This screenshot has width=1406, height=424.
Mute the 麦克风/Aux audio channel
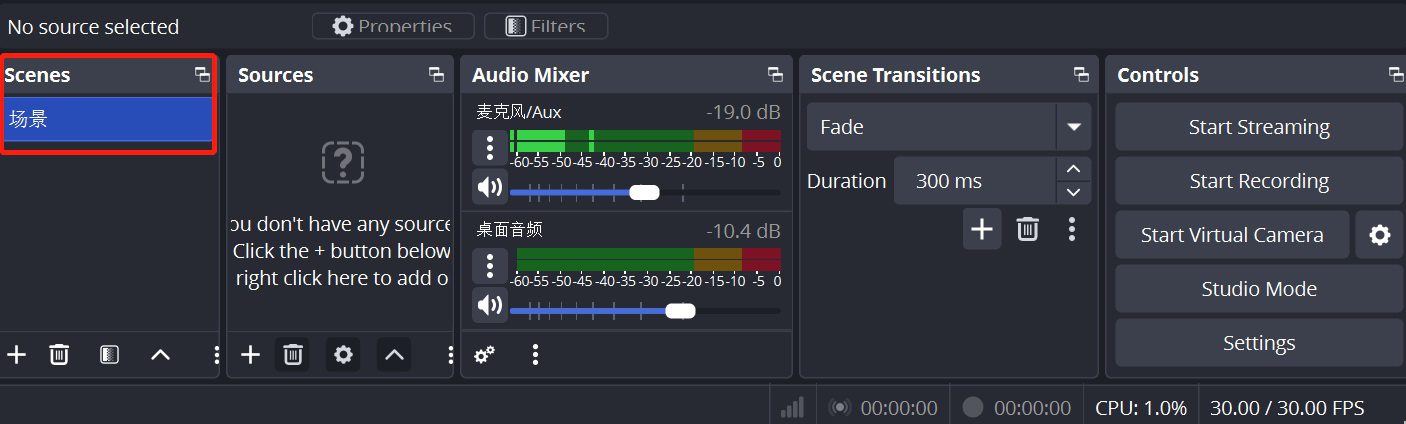[x=489, y=187]
